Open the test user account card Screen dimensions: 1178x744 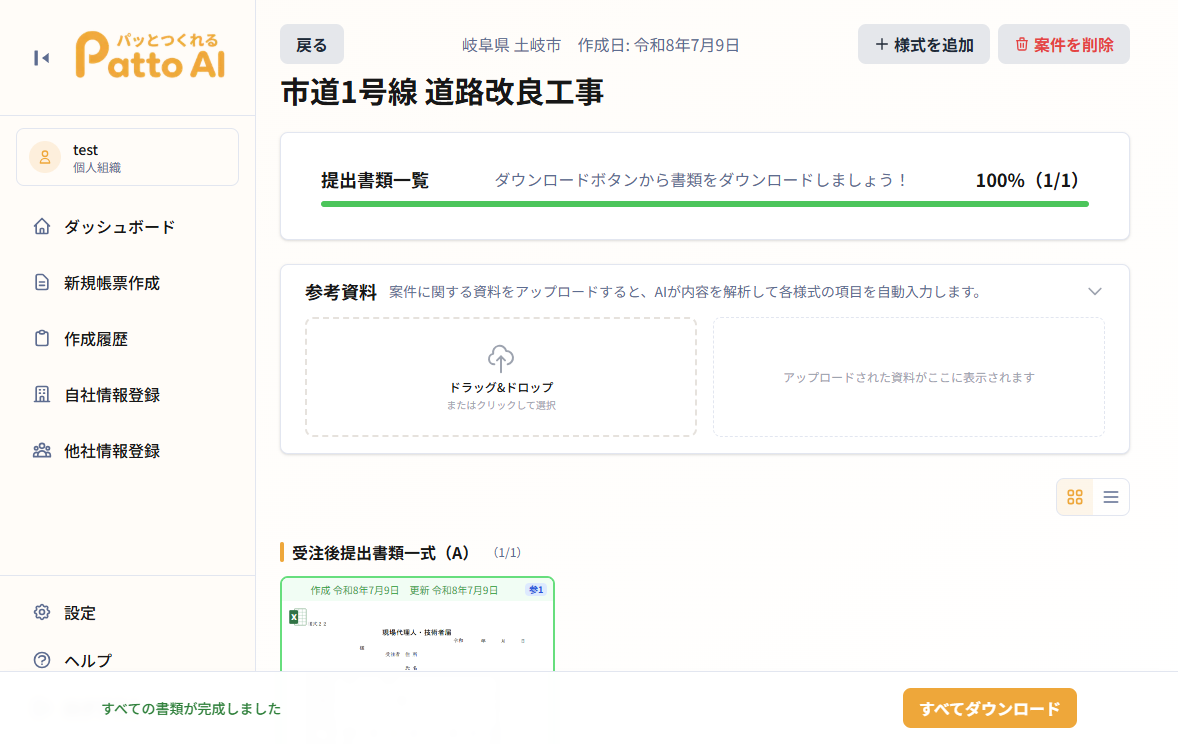pyautogui.click(x=128, y=157)
